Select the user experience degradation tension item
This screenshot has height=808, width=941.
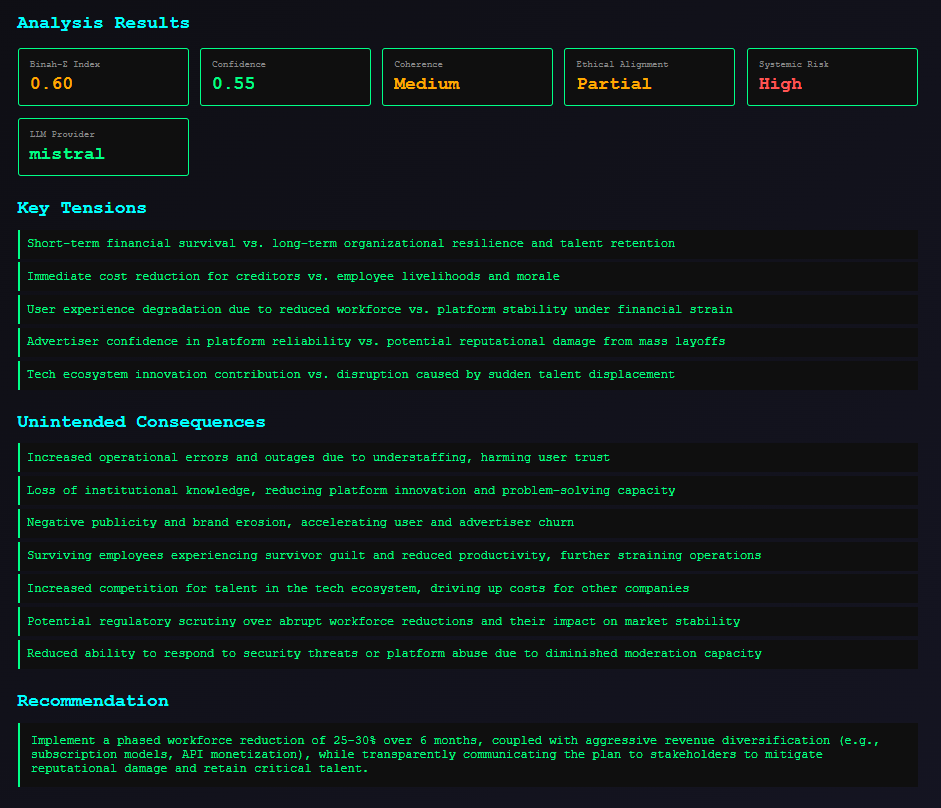click(379, 309)
